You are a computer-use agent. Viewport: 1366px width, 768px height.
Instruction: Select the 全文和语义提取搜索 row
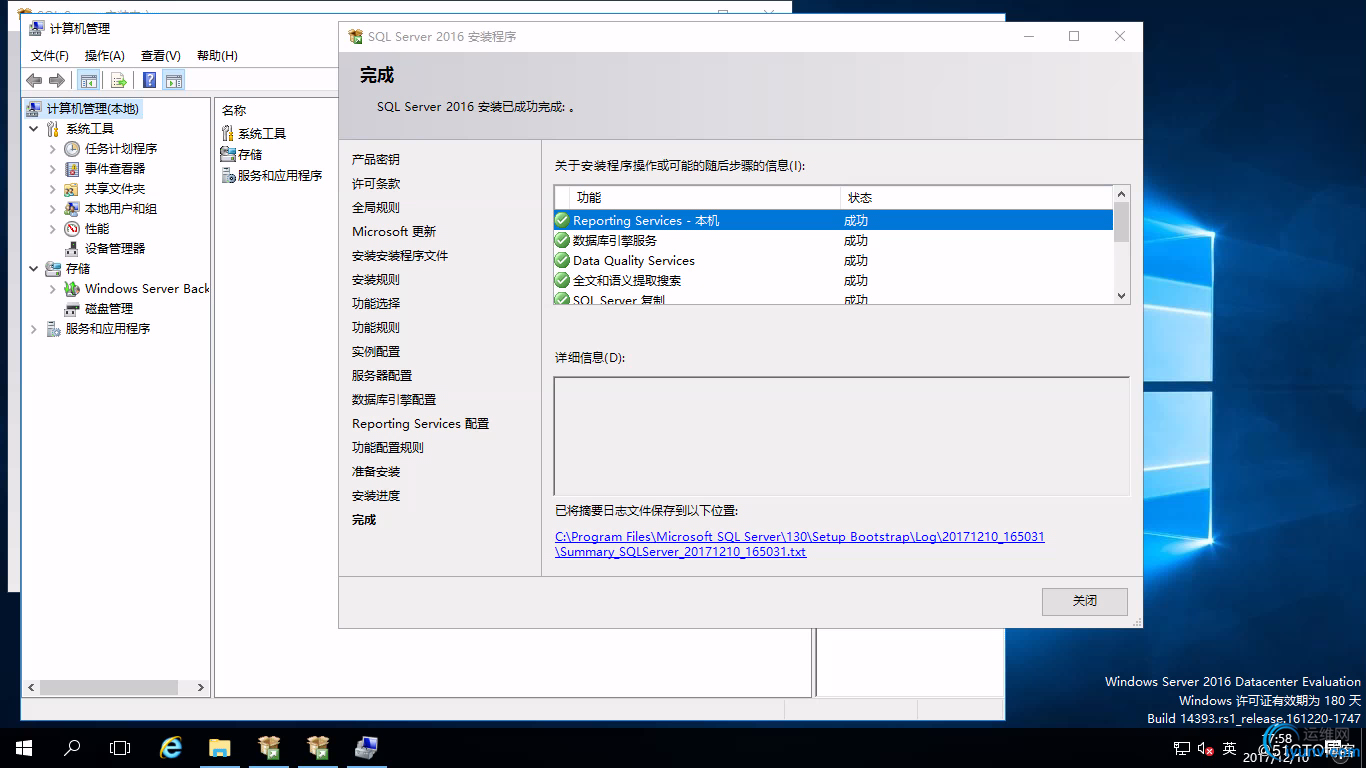[833, 280]
